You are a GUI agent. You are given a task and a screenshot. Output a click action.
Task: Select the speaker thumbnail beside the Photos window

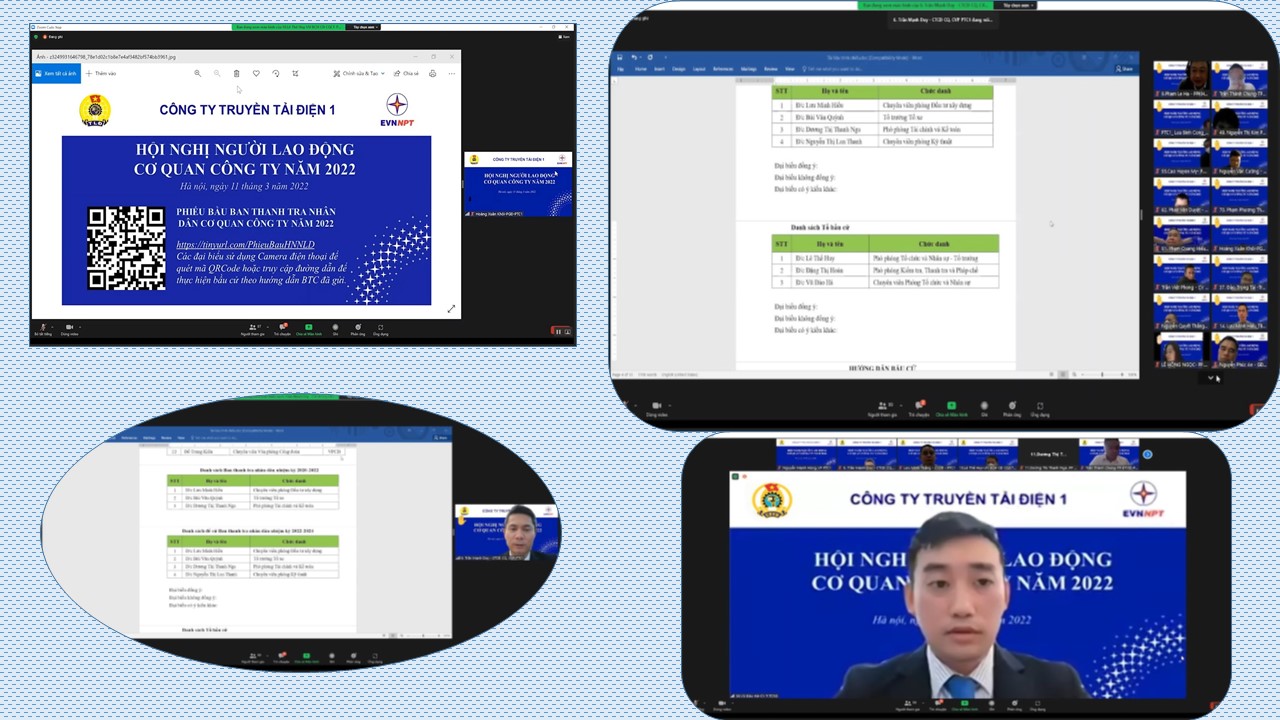(x=518, y=184)
